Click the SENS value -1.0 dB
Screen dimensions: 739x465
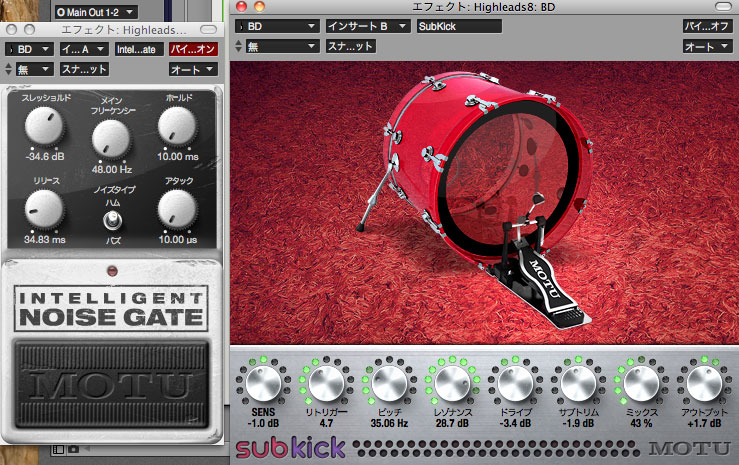[263, 423]
